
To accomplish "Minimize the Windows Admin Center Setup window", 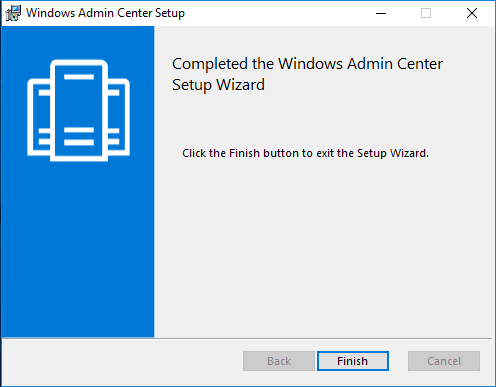I will 381,13.
